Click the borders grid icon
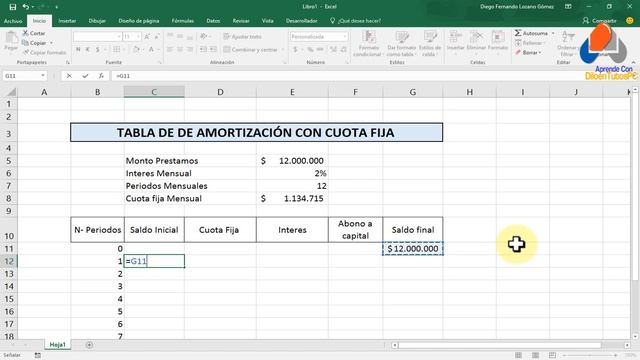This screenshot has height=360, width=640. point(116,49)
